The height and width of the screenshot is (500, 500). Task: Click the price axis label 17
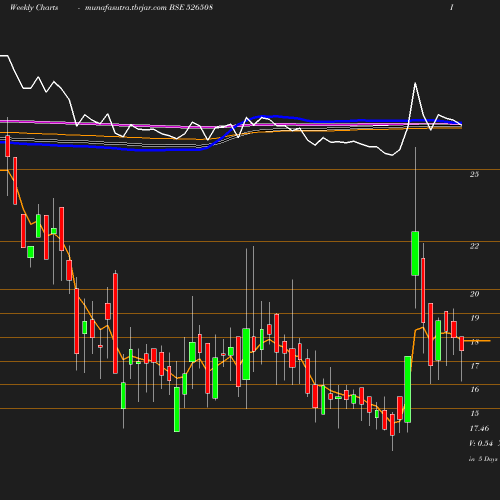click(x=474, y=366)
